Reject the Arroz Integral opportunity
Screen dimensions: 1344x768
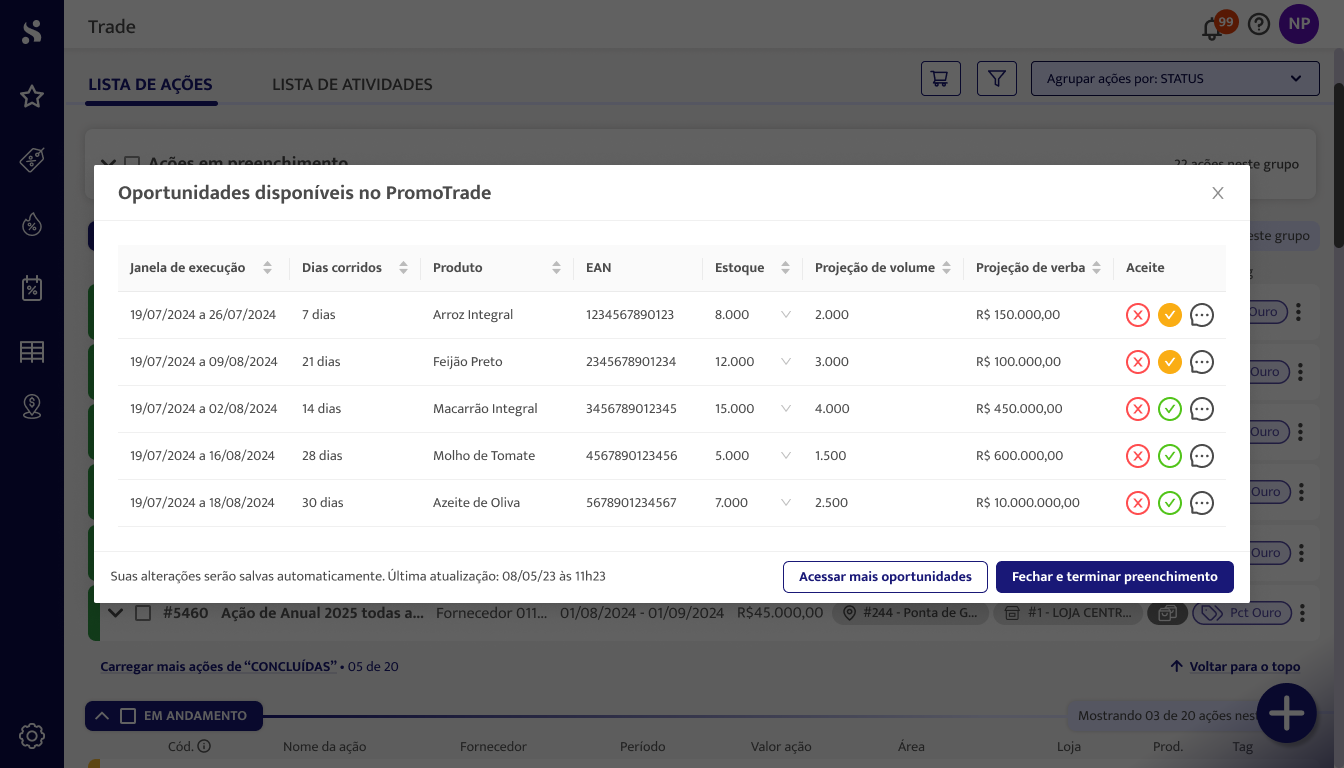[1138, 315]
